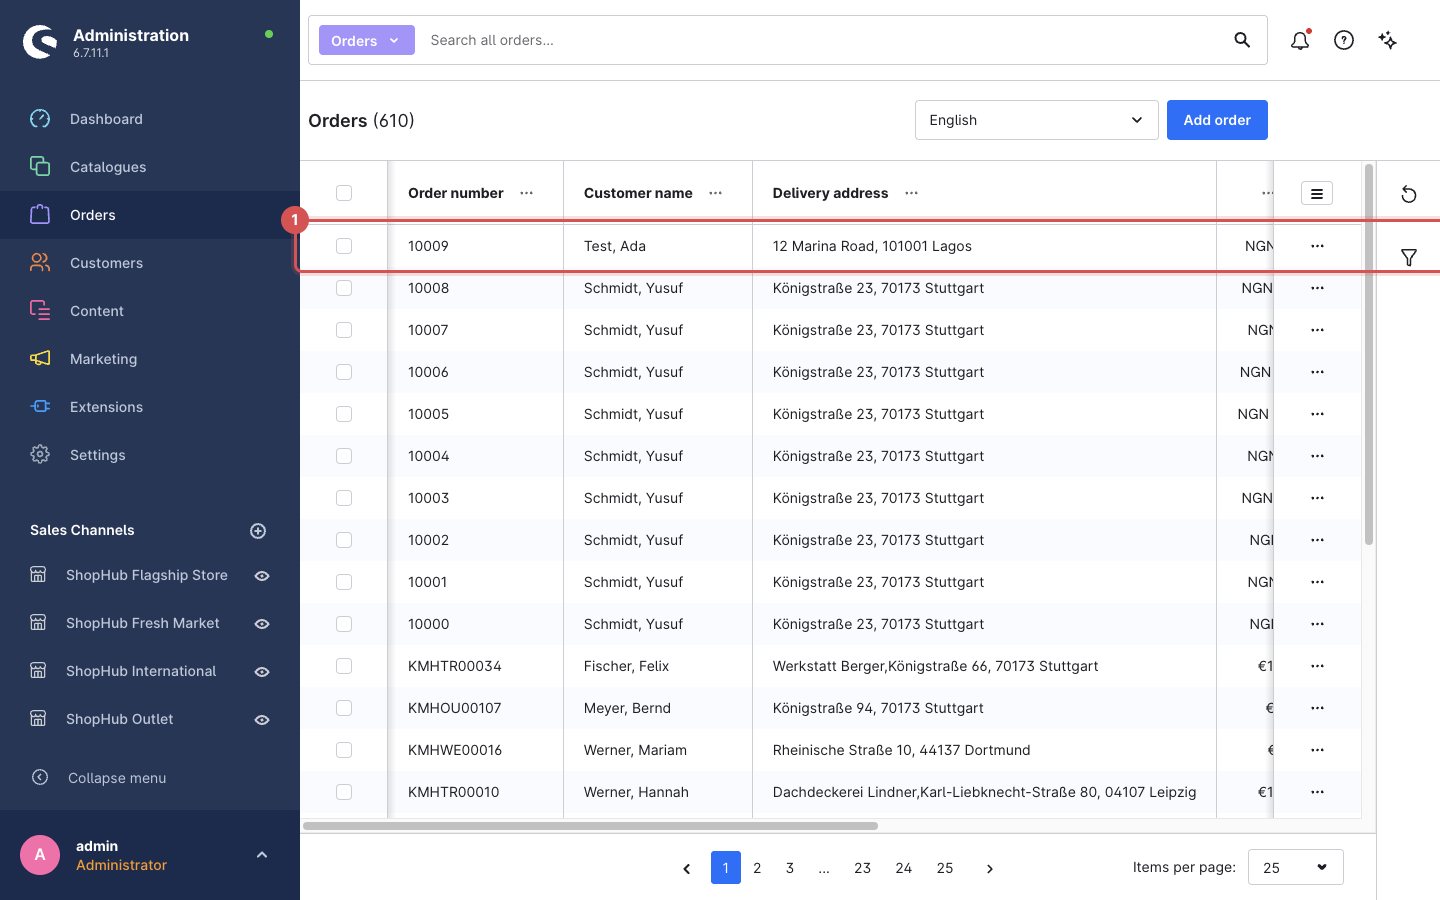1440x900 pixels.
Task: Click the admin avatar
Action: tap(40, 855)
